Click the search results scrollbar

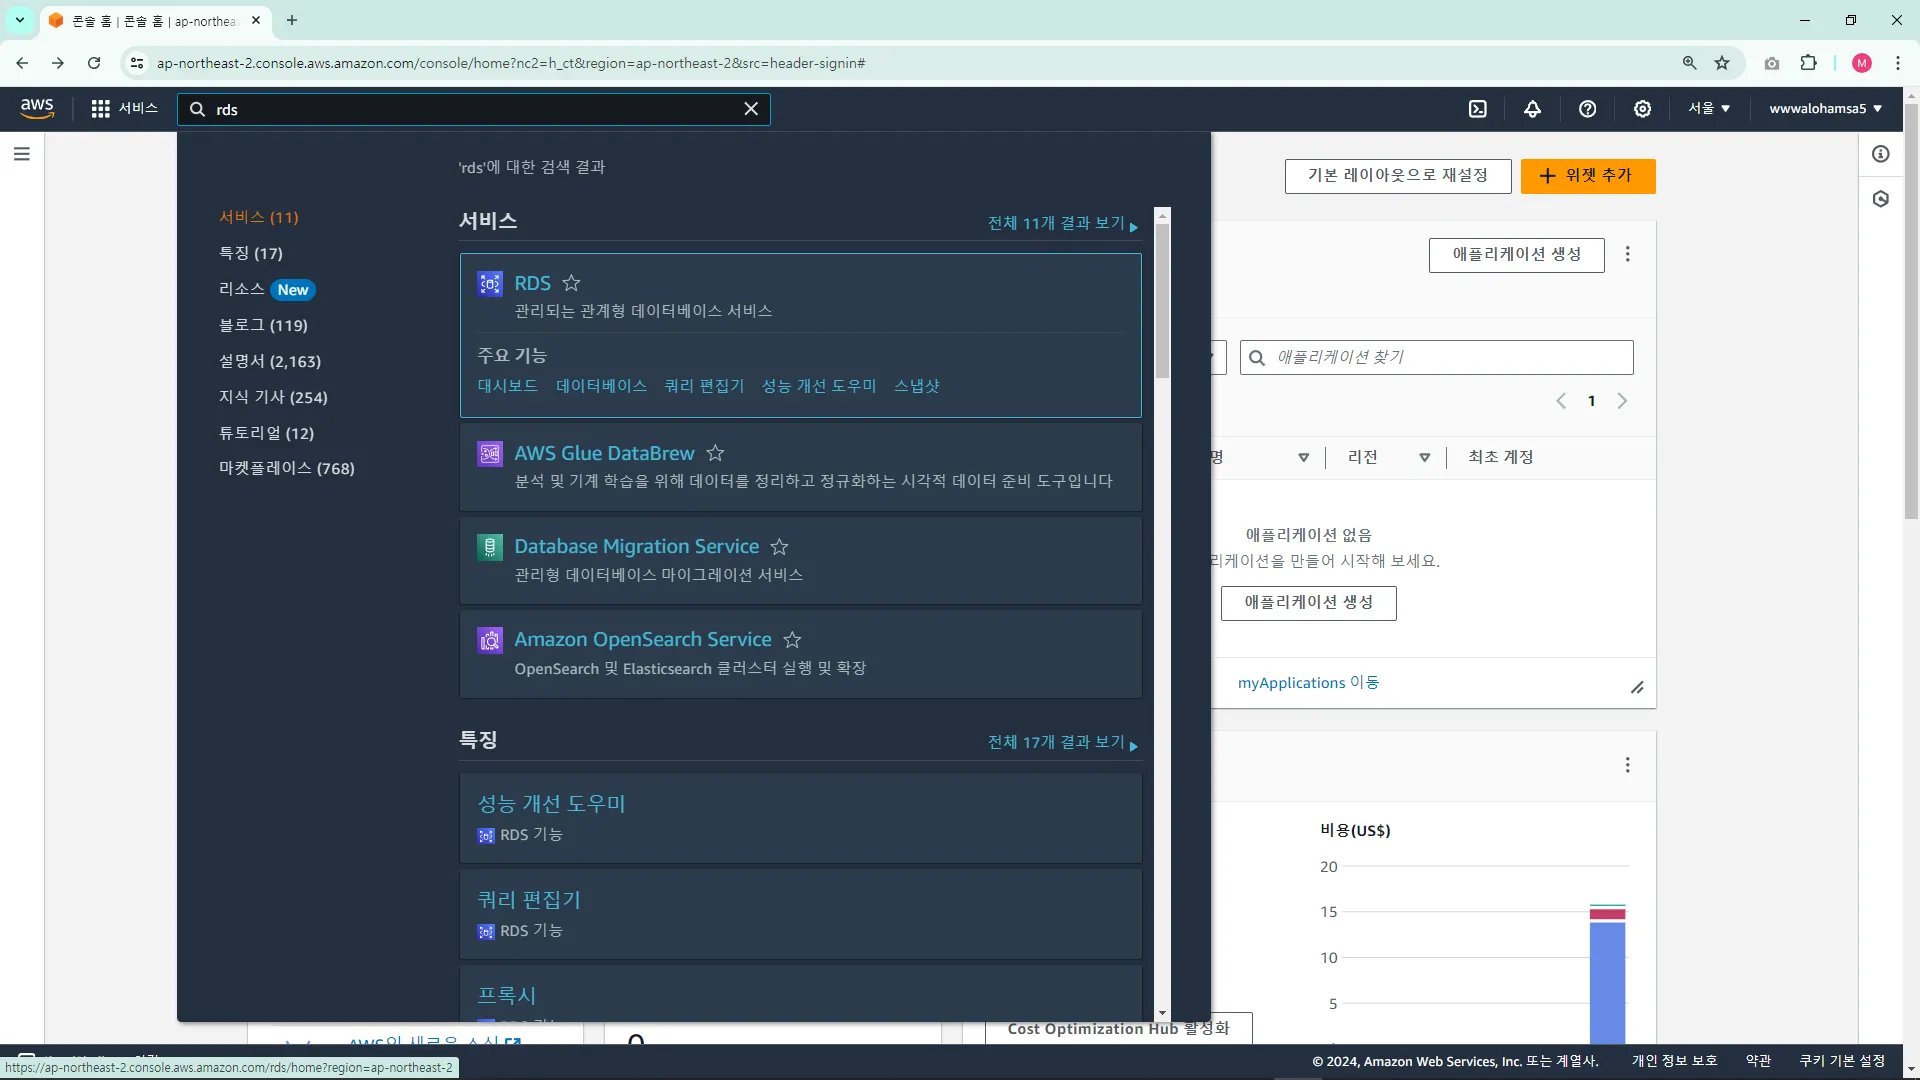pyautogui.click(x=1162, y=300)
